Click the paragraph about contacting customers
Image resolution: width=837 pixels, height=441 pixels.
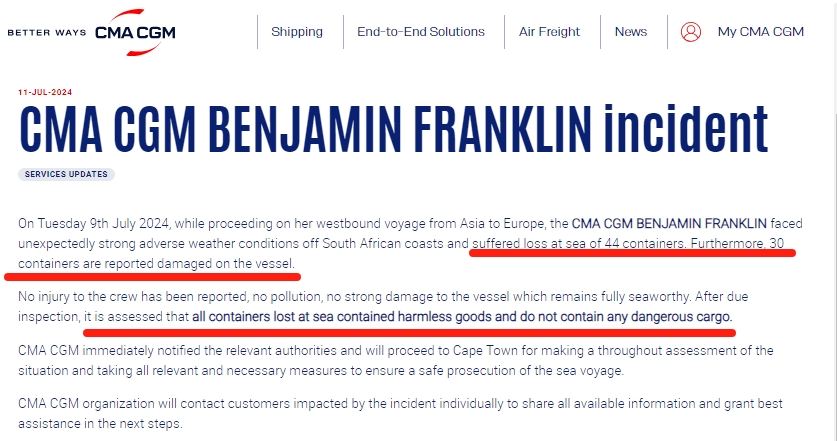400,413
